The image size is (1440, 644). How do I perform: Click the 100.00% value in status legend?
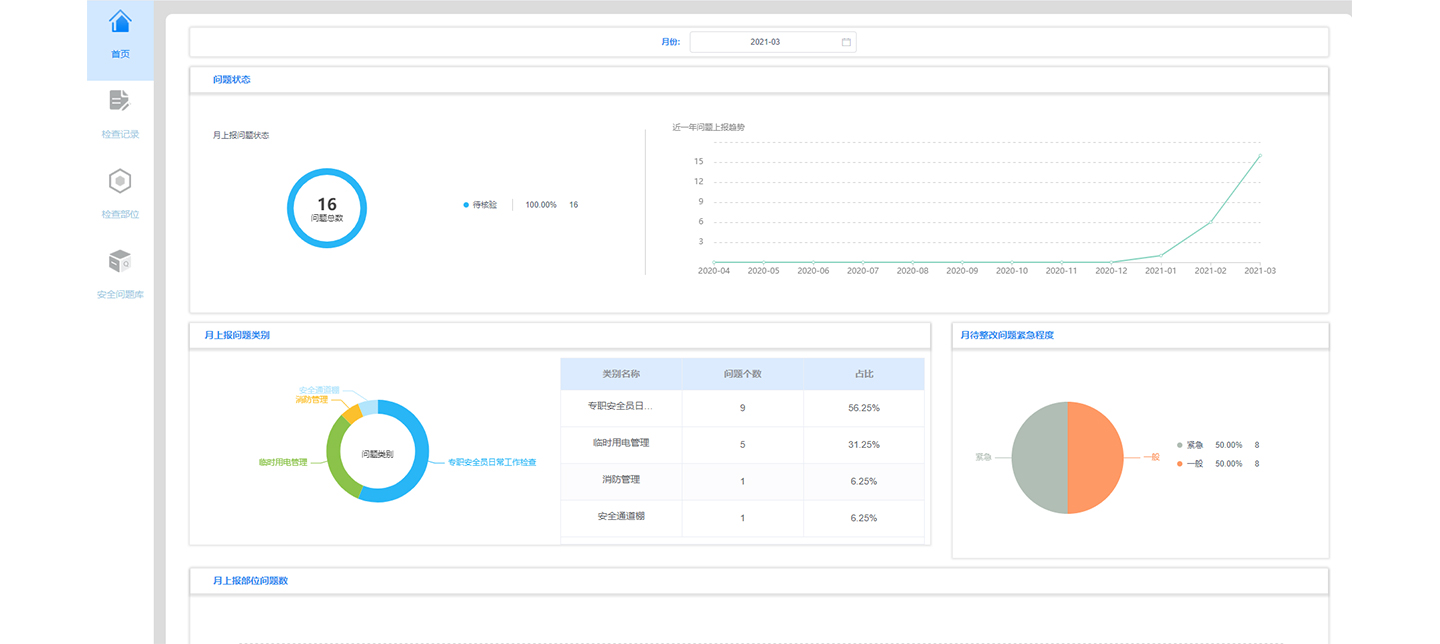(x=541, y=205)
